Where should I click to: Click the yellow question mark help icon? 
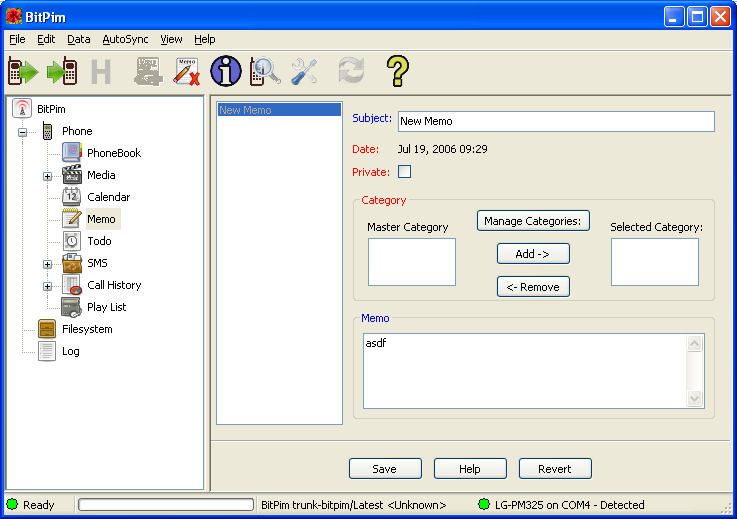tap(398, 71)
